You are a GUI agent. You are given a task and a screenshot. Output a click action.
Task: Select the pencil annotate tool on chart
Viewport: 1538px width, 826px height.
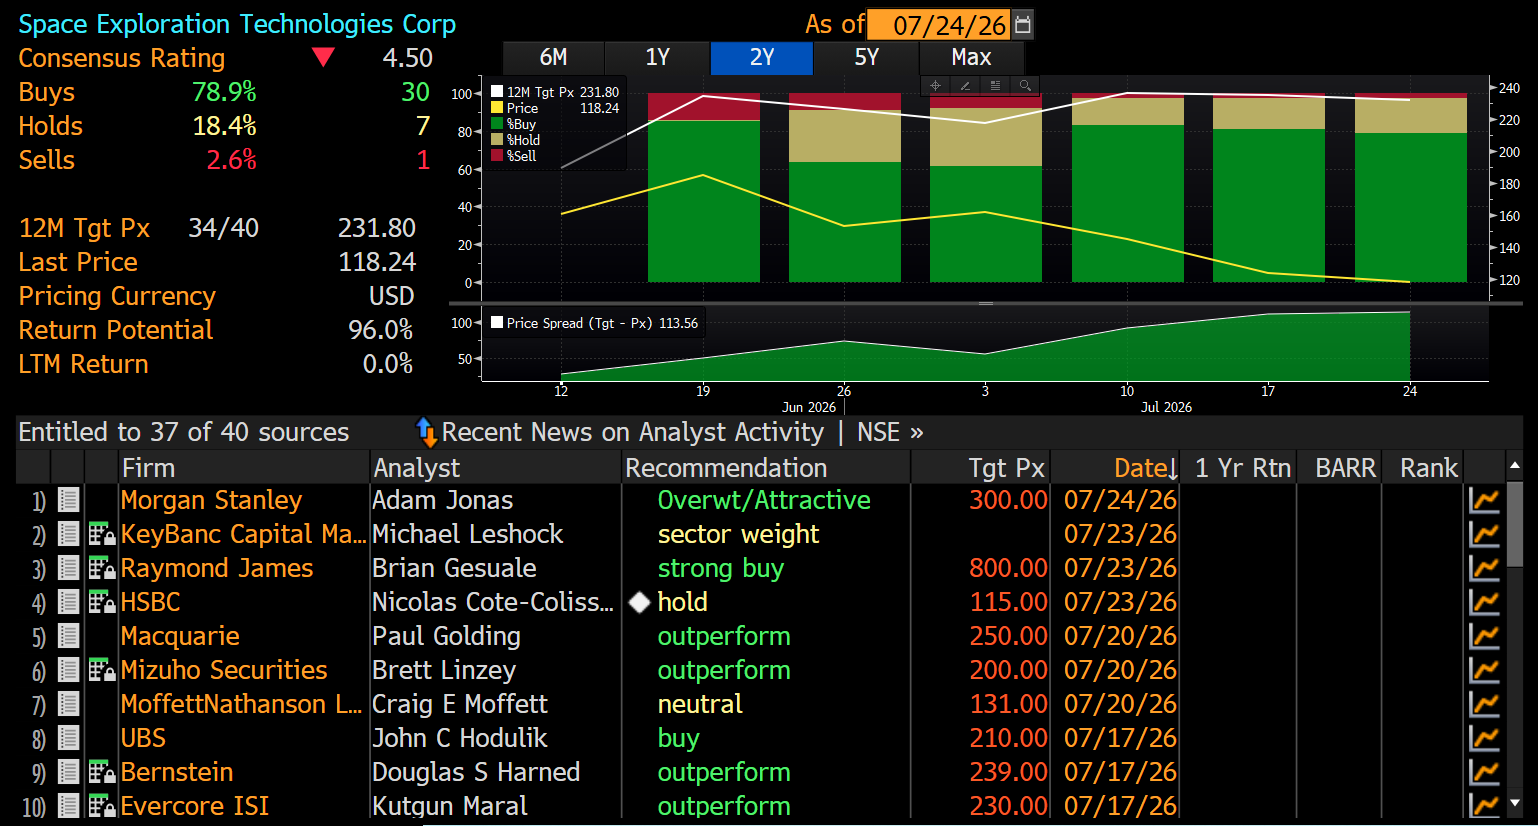(965, 86)
